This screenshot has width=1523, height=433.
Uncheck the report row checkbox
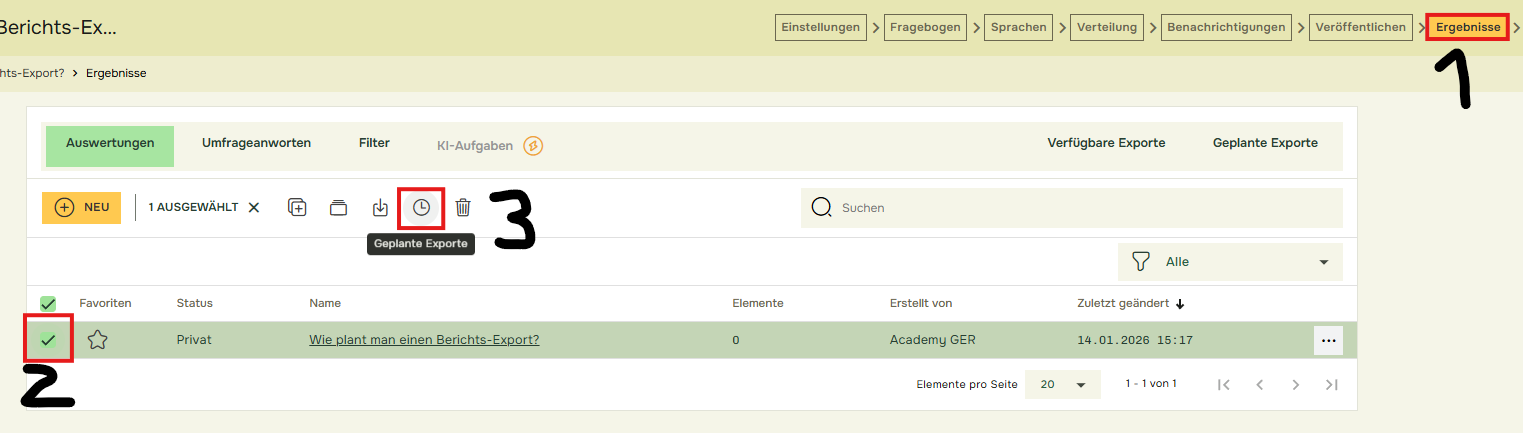coord(48,340)
